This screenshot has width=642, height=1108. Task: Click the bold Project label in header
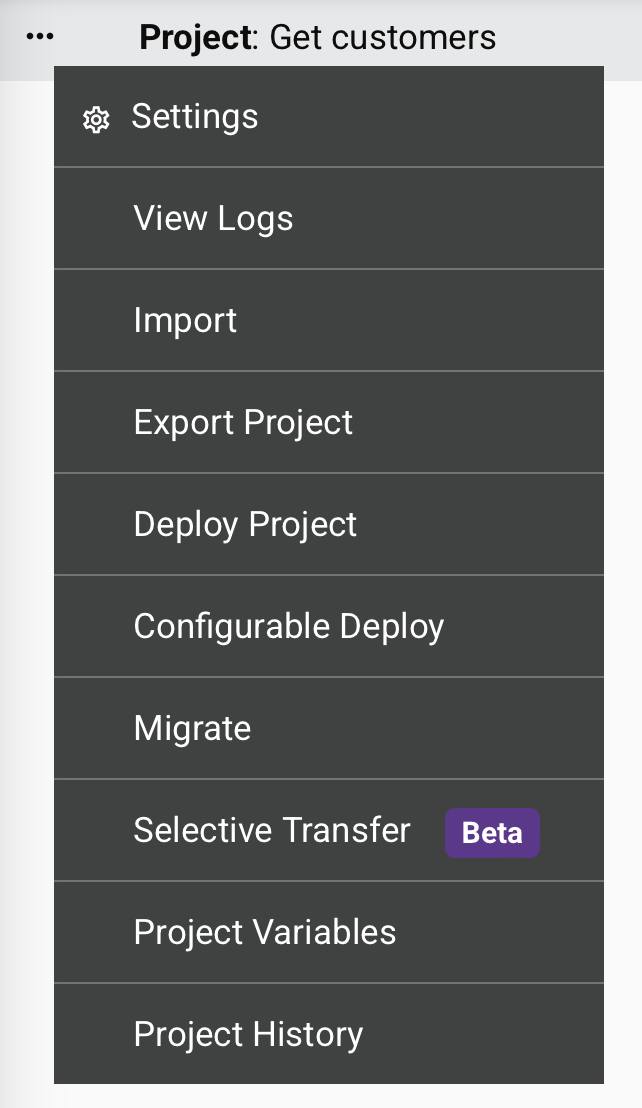tap(195, 38)
